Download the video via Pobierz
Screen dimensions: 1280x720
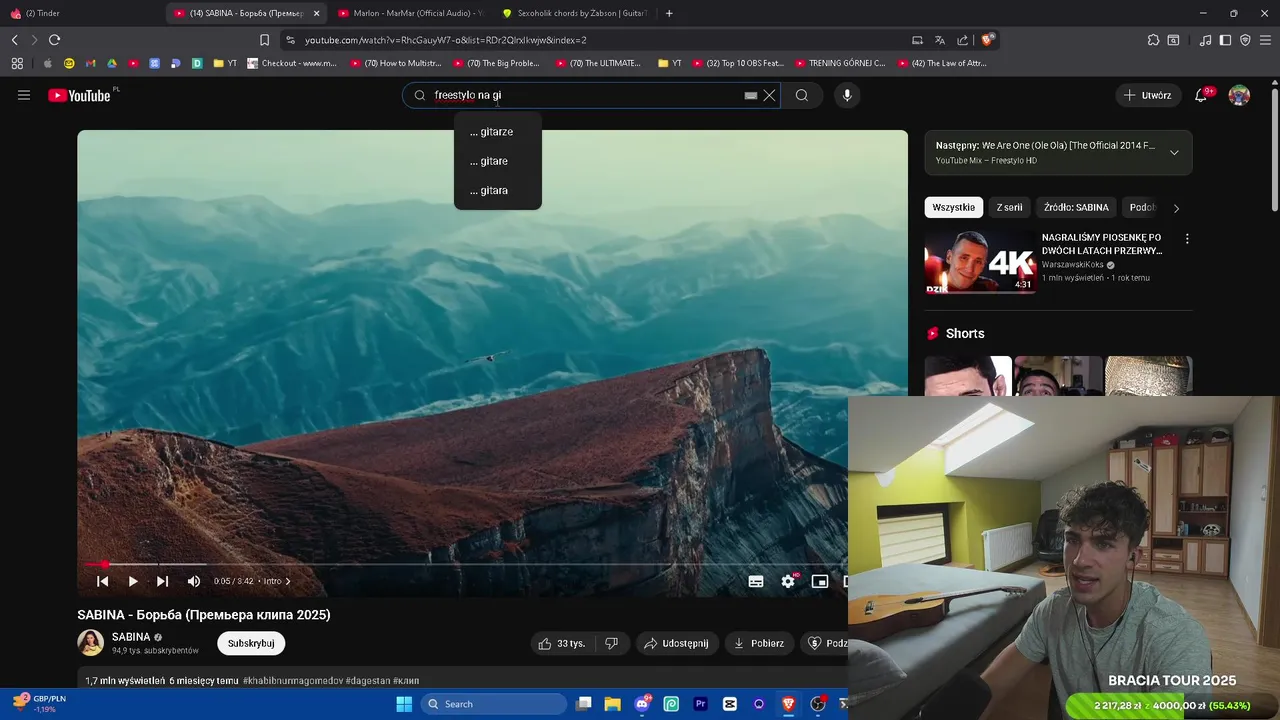pos(759,643)
